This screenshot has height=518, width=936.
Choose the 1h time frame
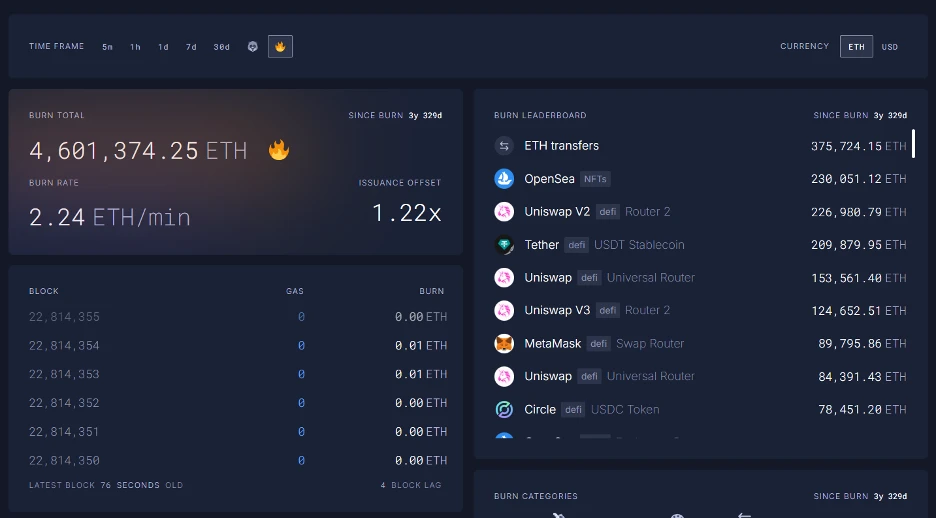(x=135, y=47)
